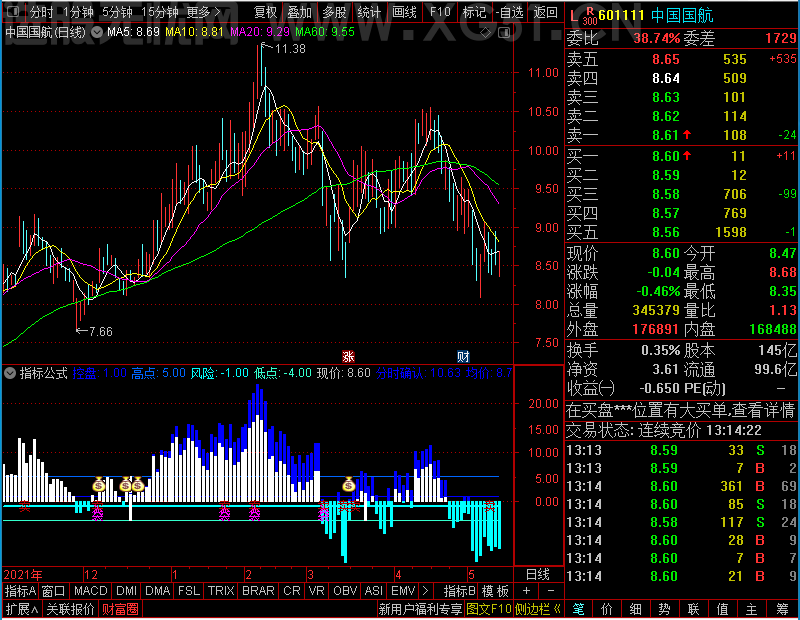
Task: Select the TRIX indicator
Action: point(221,591)
